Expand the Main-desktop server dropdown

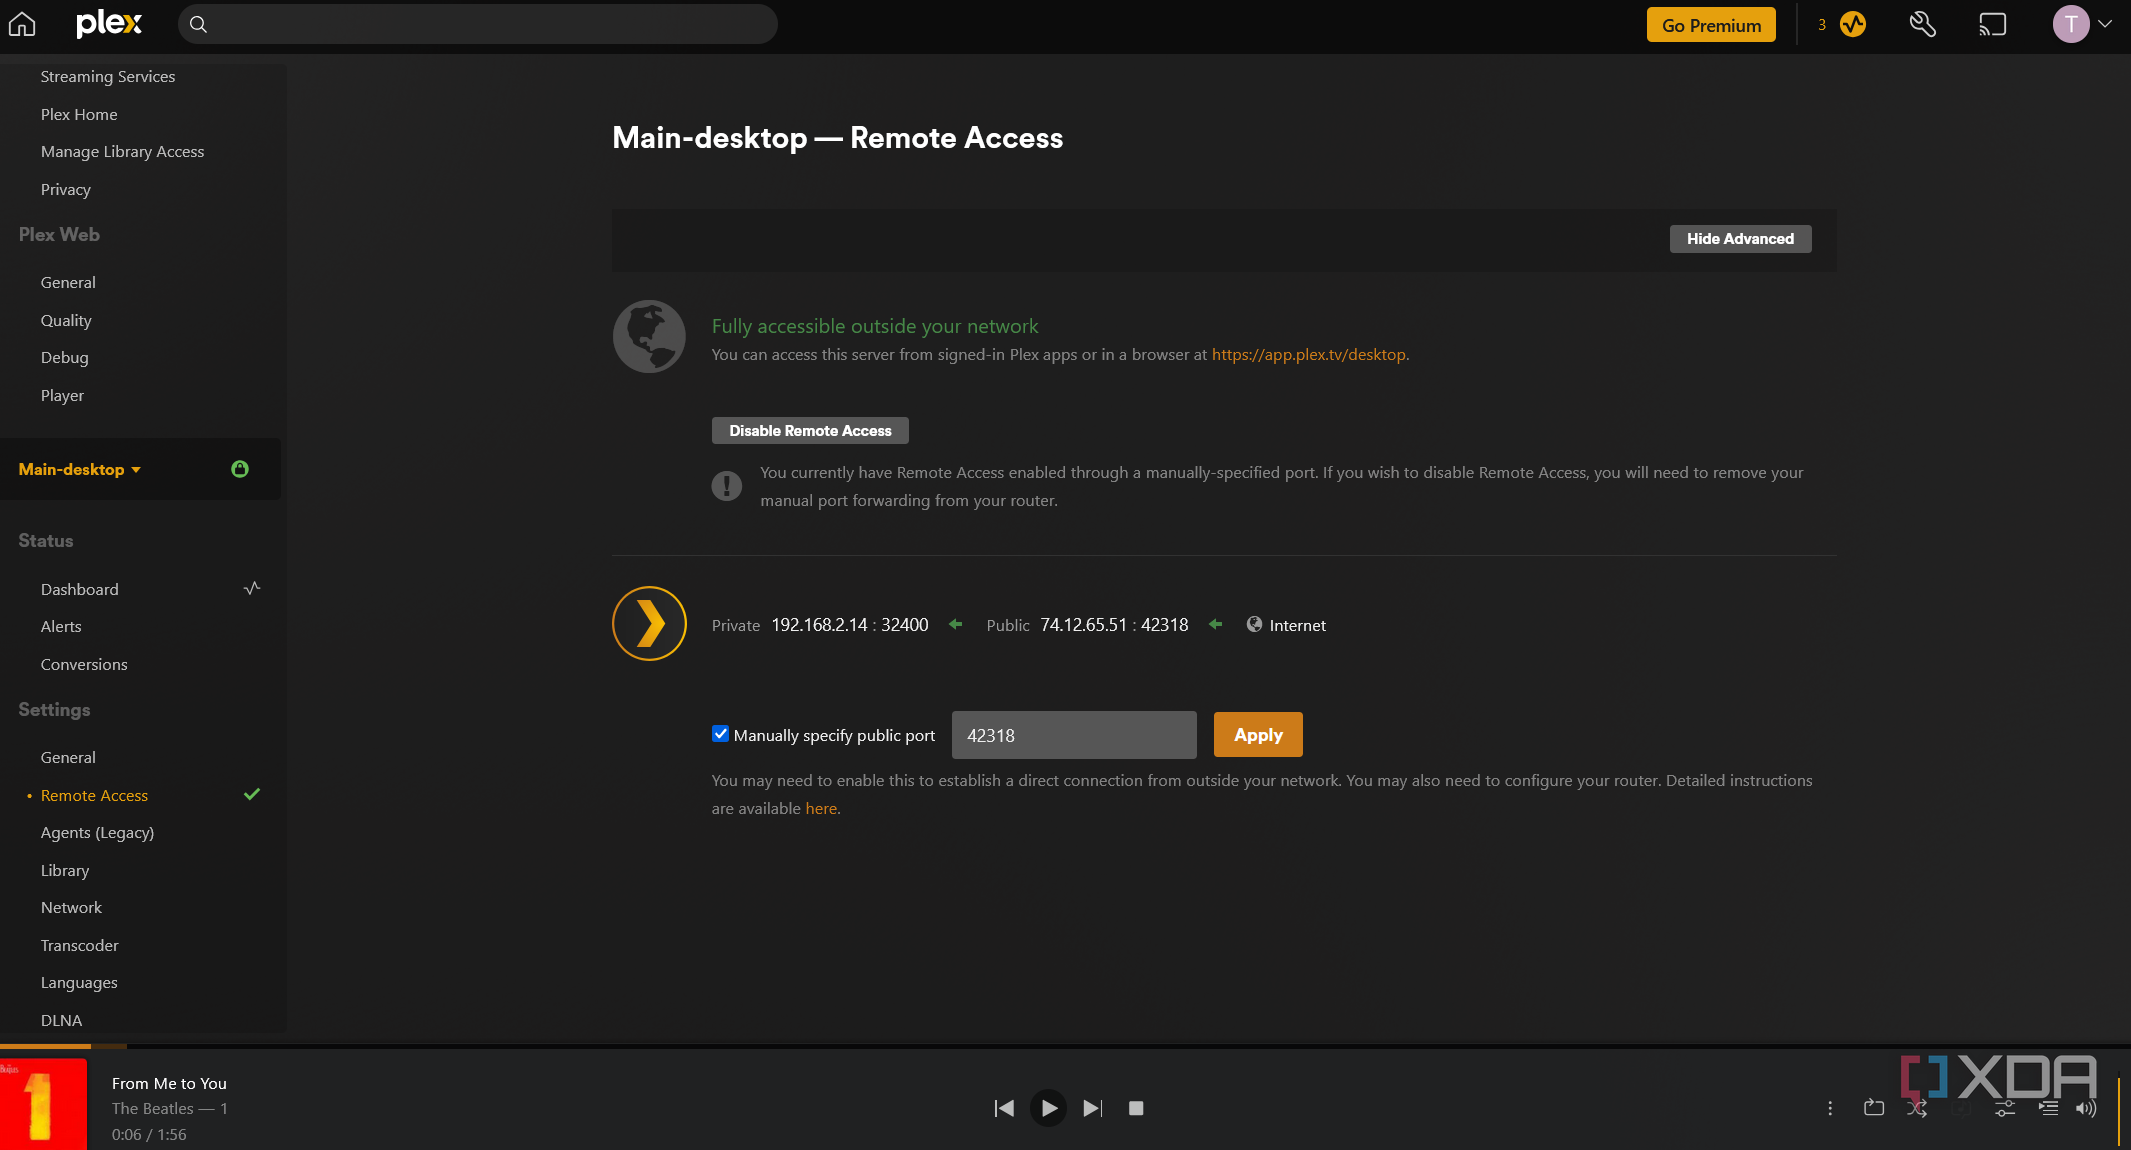[80, 469]
